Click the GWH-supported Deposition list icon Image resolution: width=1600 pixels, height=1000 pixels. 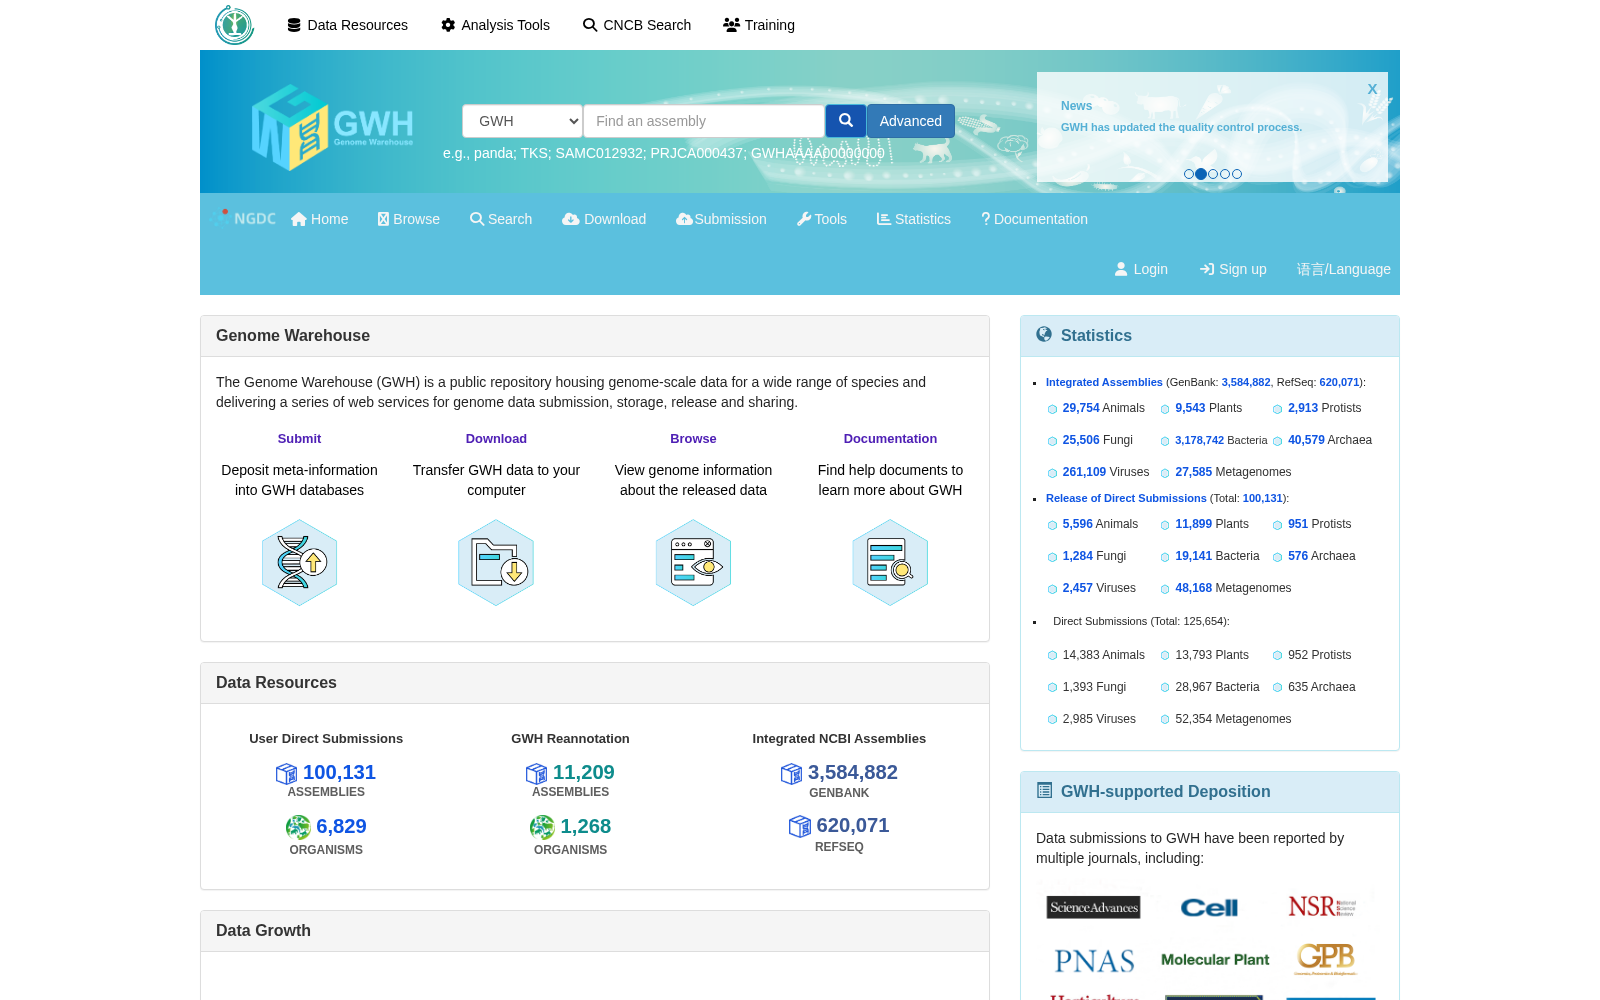[x=1044, y=791]
